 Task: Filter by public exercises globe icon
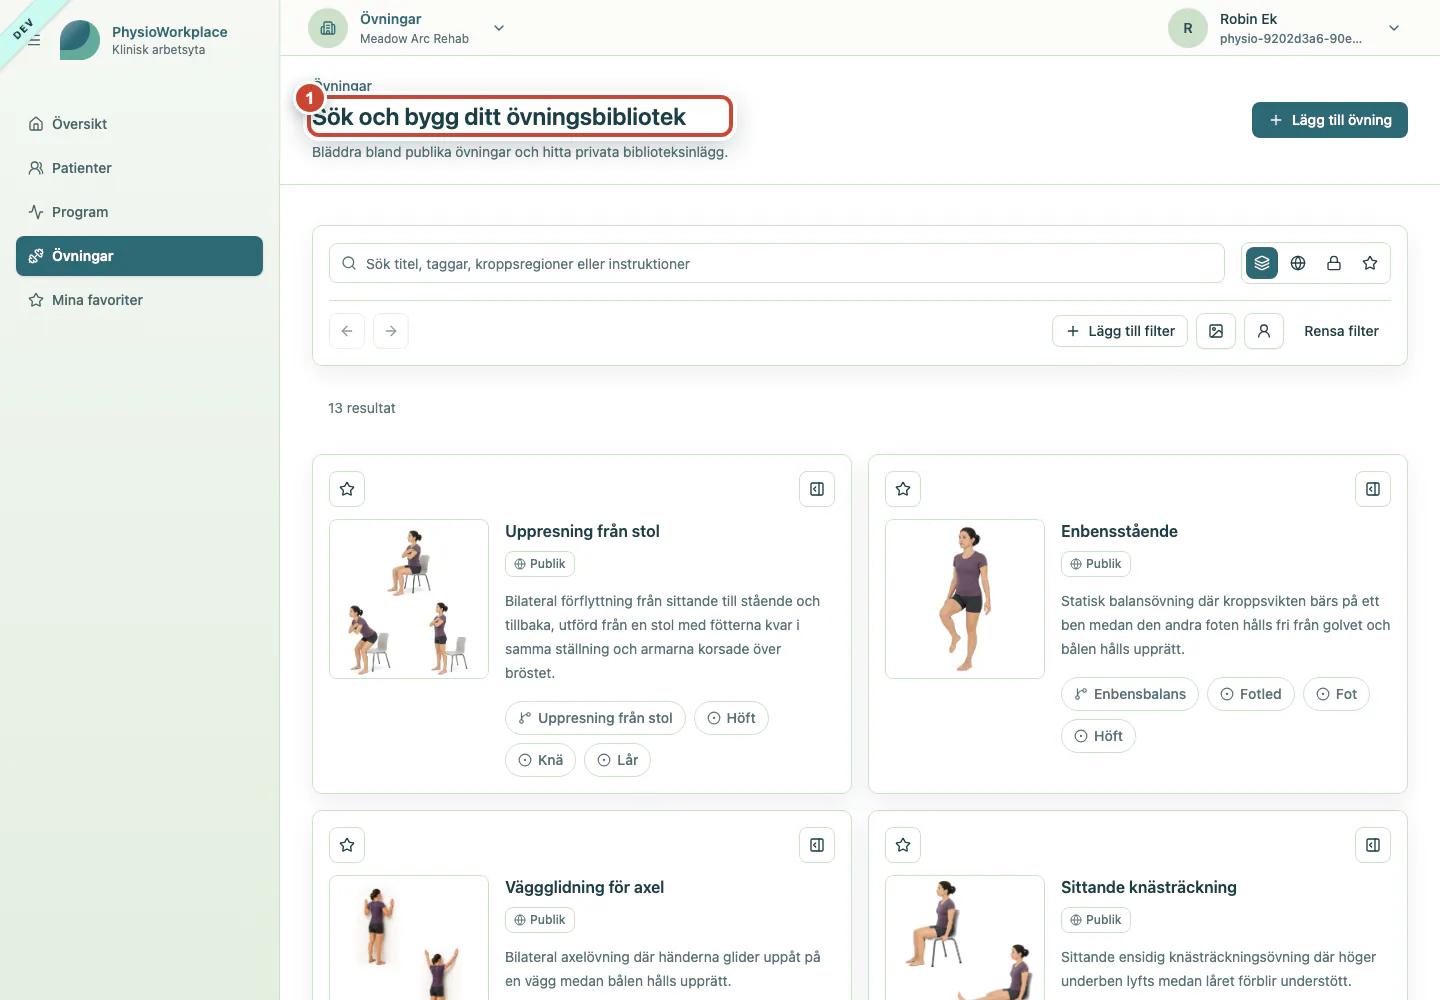click(x=1298, y=263)
